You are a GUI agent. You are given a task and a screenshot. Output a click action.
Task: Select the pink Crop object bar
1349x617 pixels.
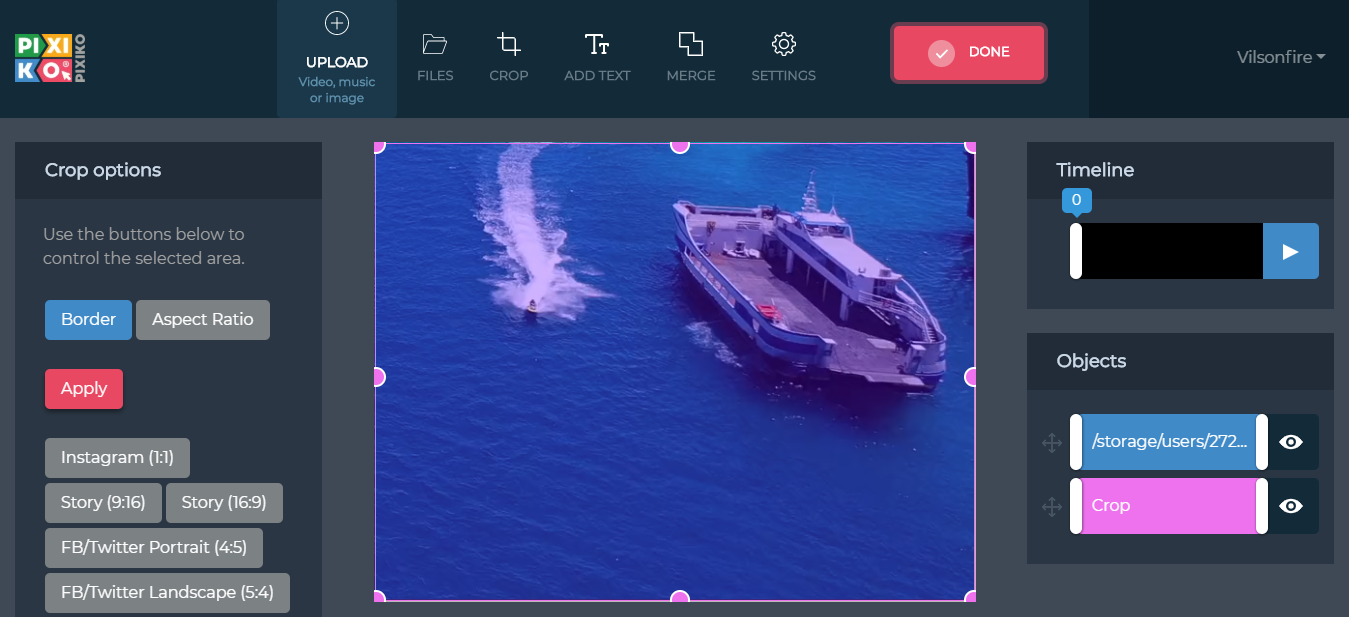point(1169,506)
